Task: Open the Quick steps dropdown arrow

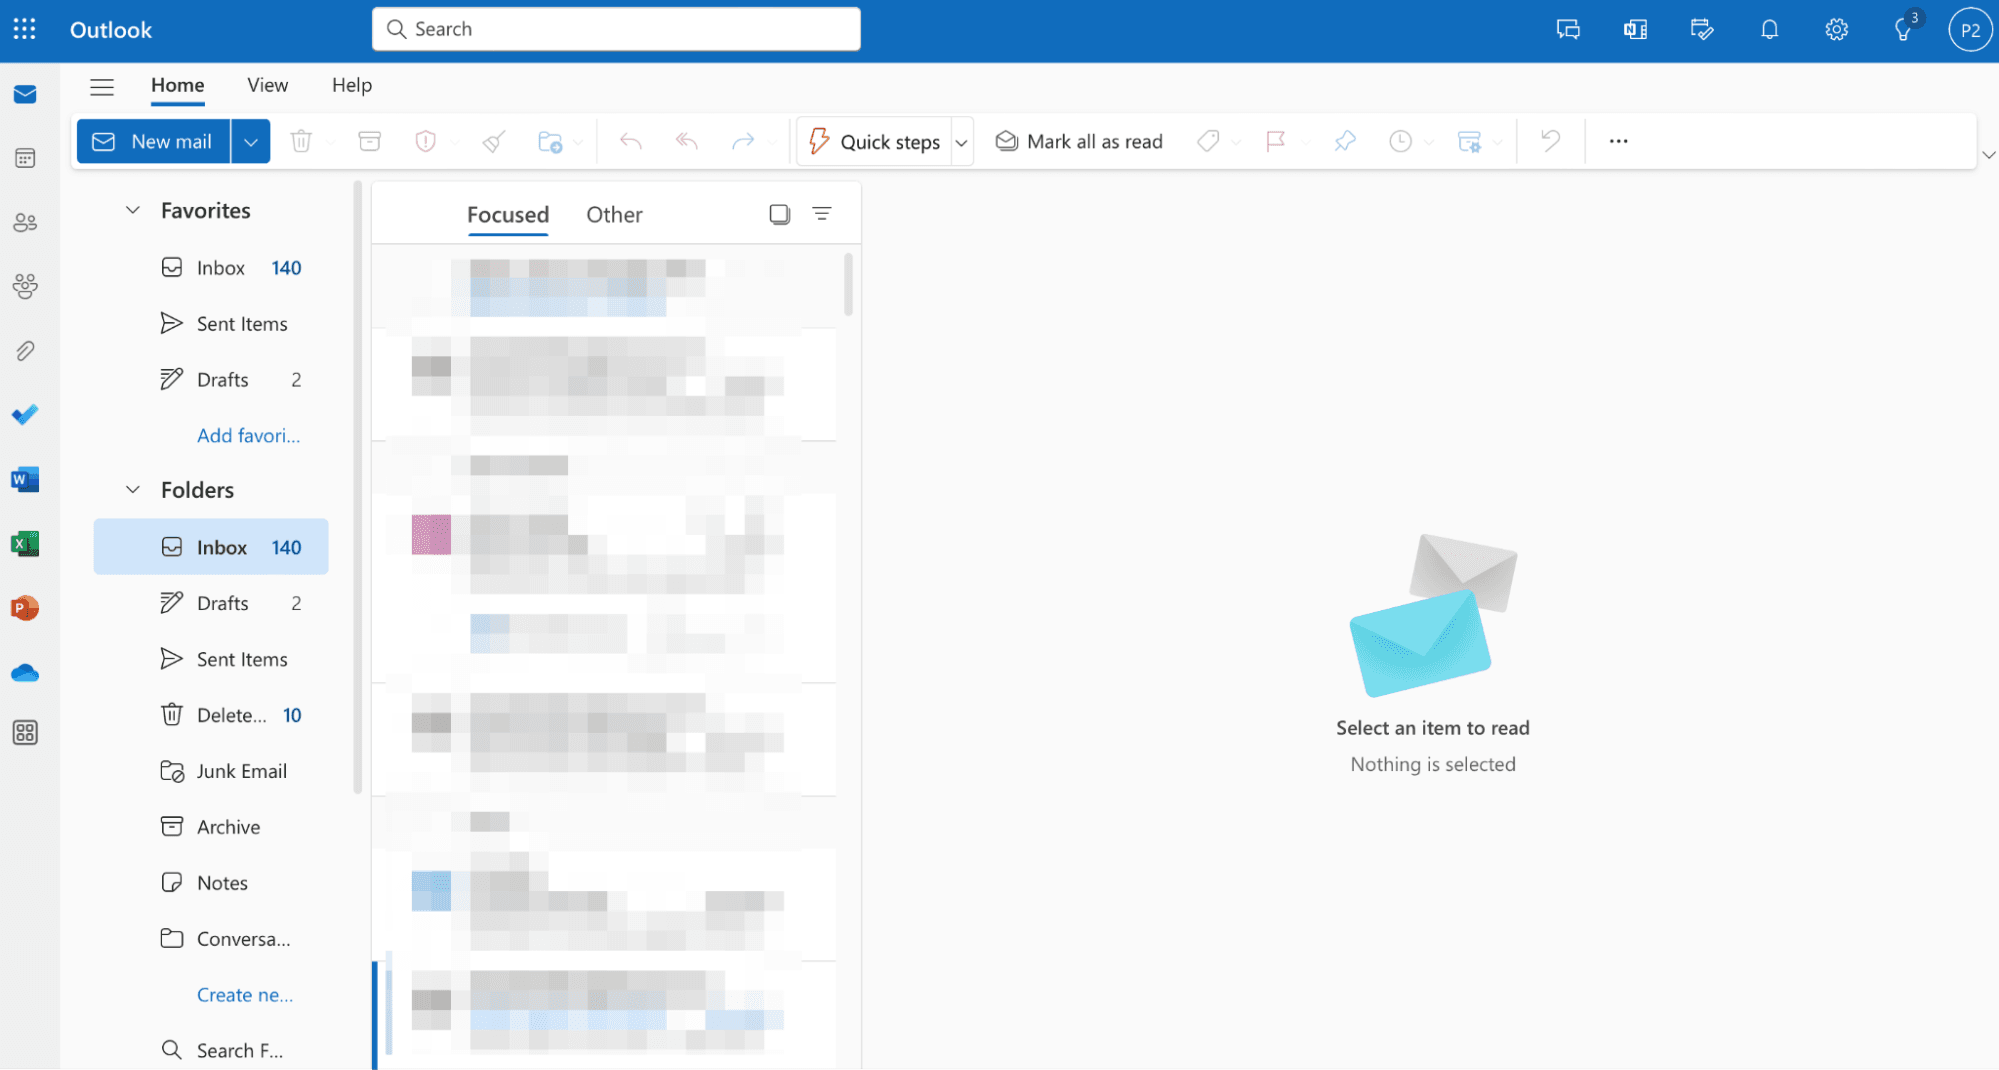Action: coord(960,141)
